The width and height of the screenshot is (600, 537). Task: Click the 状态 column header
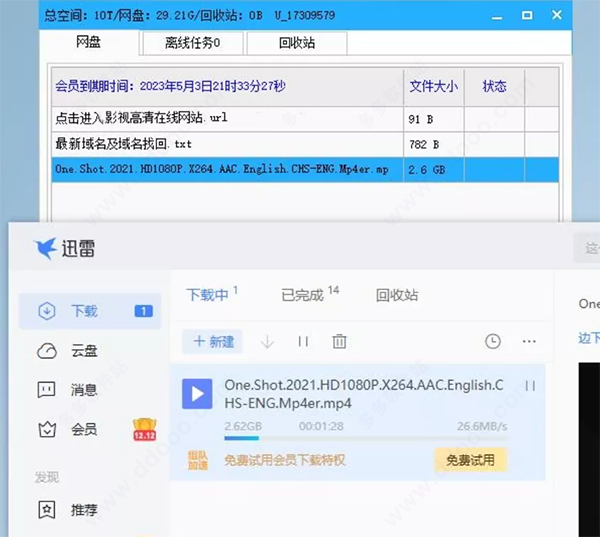494,87
